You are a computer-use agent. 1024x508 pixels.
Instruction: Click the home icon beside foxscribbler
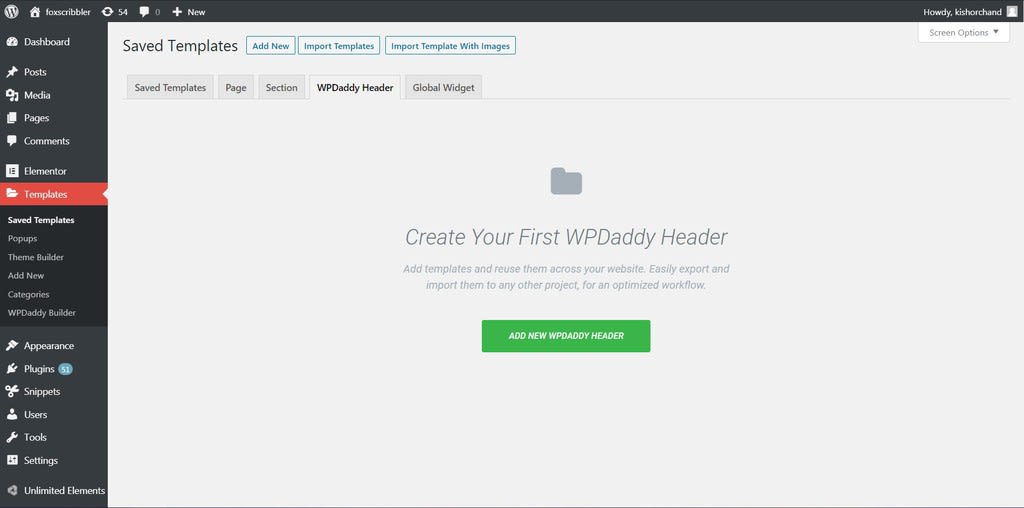coord(35,12)
